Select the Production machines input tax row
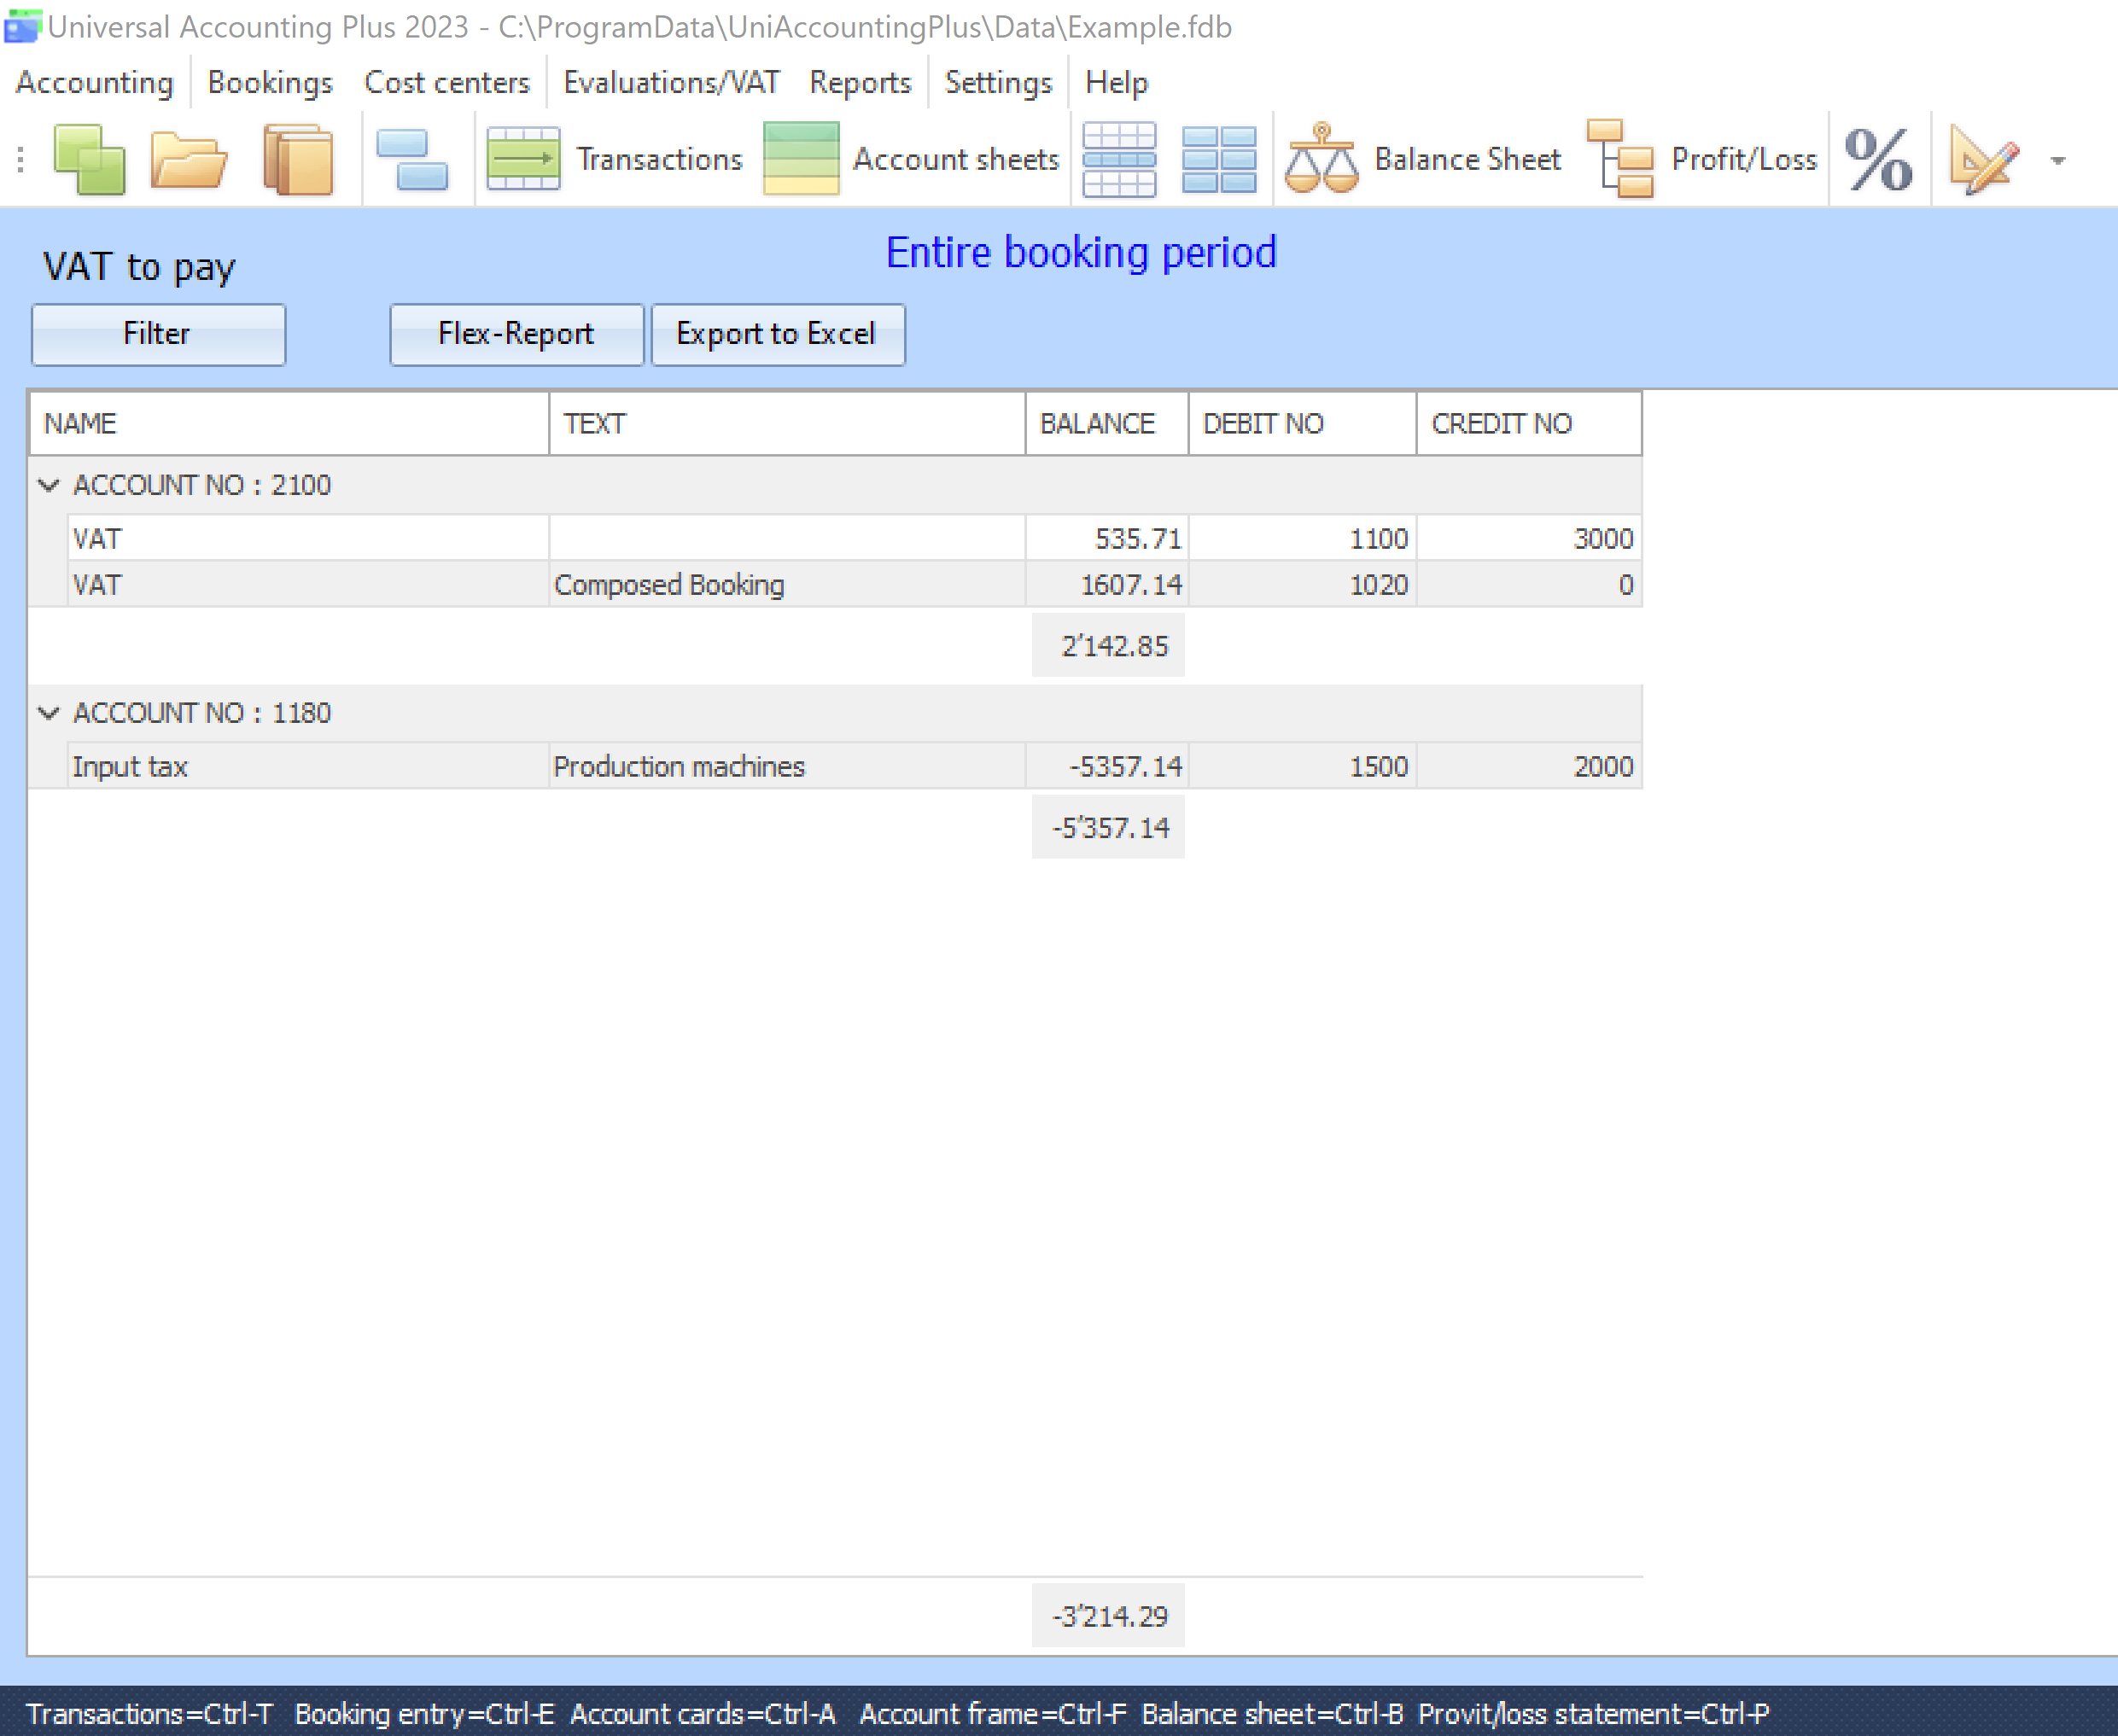The height and width of the screenshot is (1736, 2118). click(x=678, y=766)
